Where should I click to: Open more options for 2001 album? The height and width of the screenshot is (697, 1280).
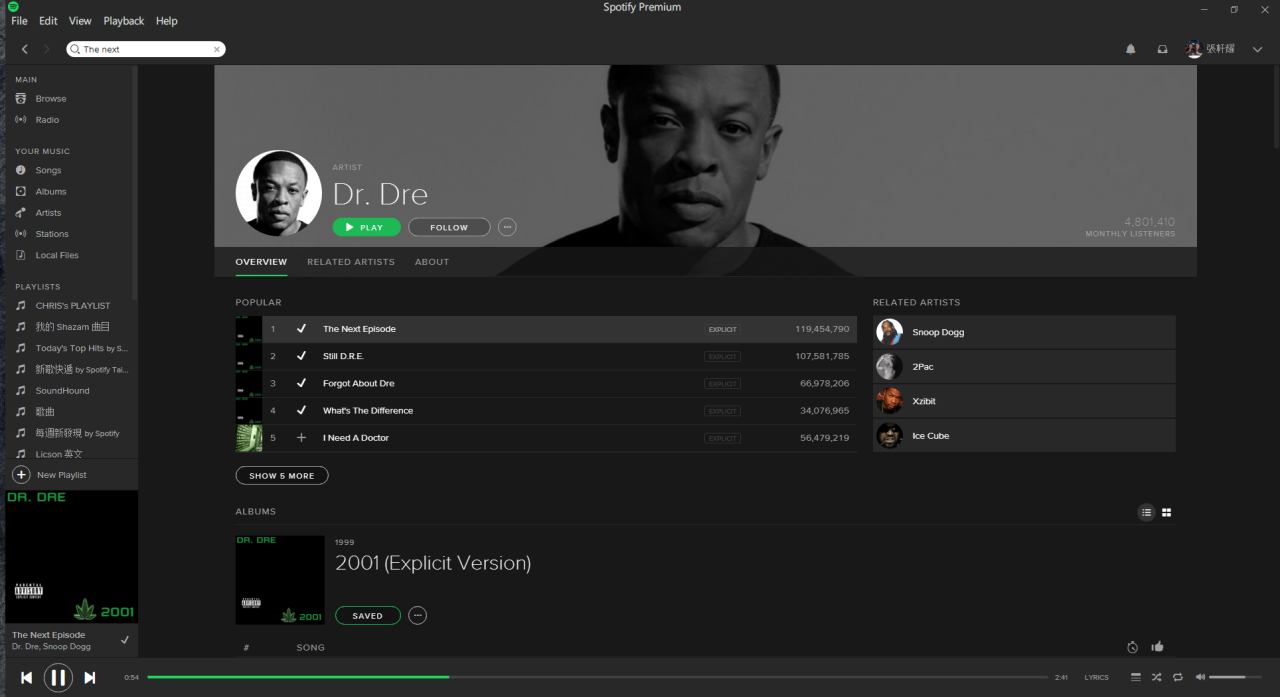tap(418, 616)
